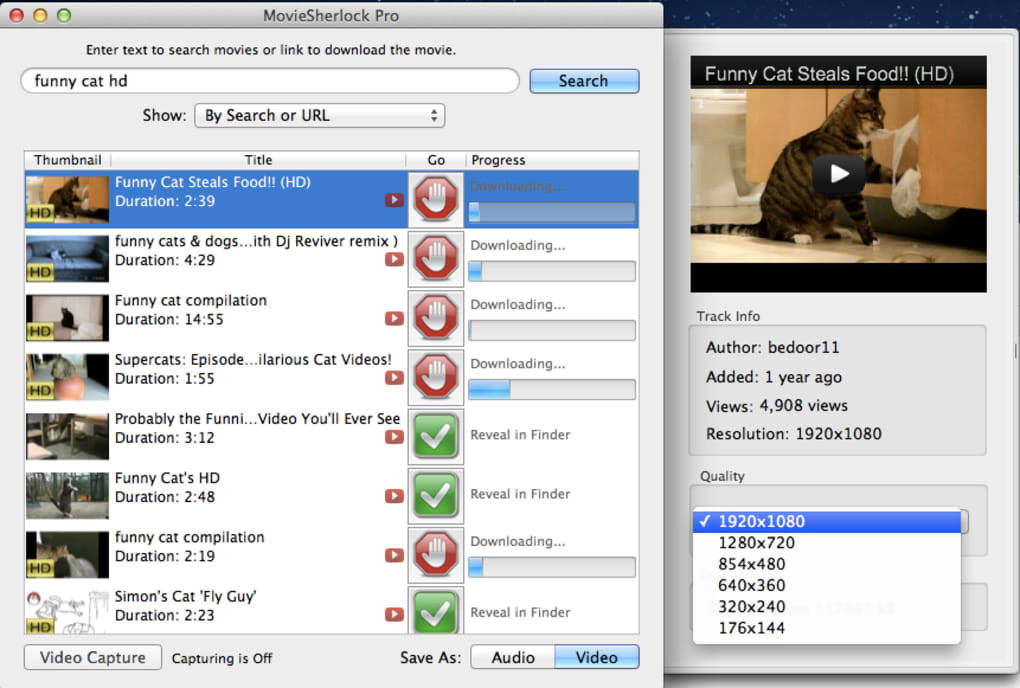Click the Progress column header
Viewport: 1020px width, 688px height.
(552, 160)
